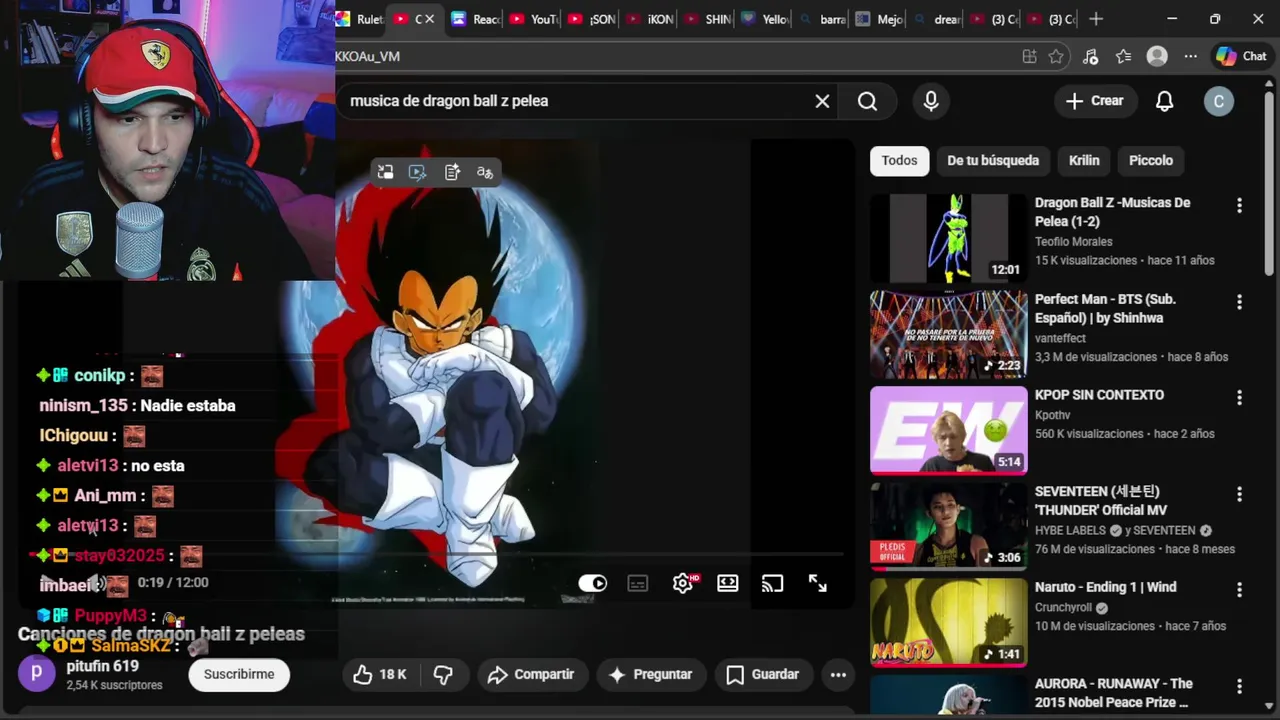Click the Compartir share button
Image resolution: width=1280 pixels, height=720 pixels.
(530, 675)
